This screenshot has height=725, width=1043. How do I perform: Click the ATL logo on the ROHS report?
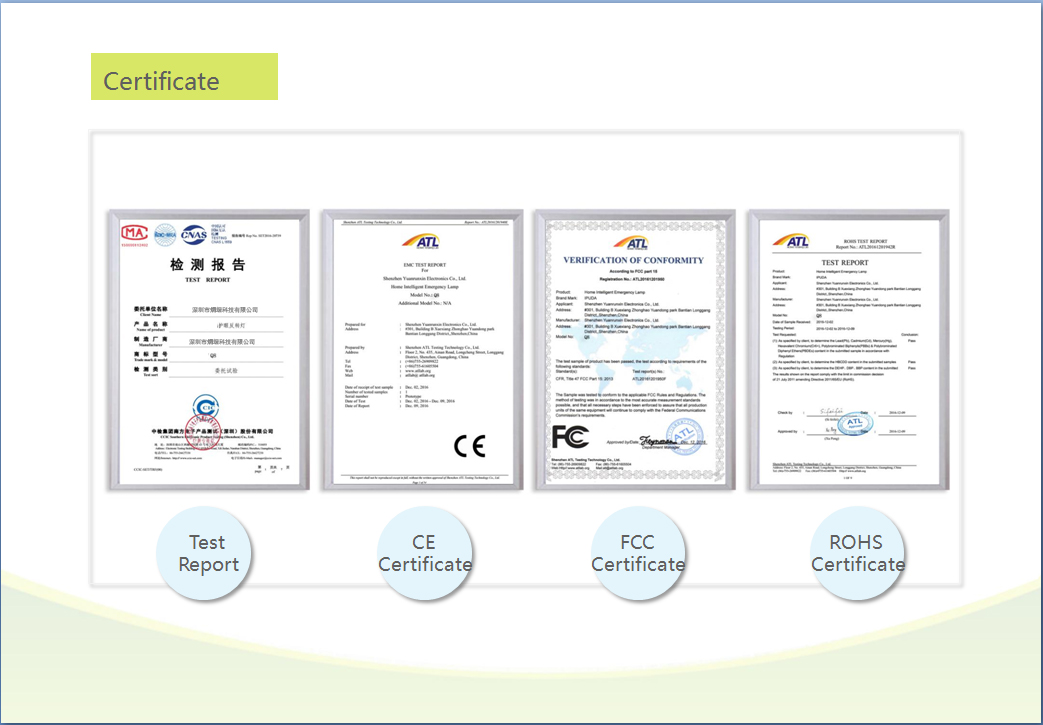791,241
